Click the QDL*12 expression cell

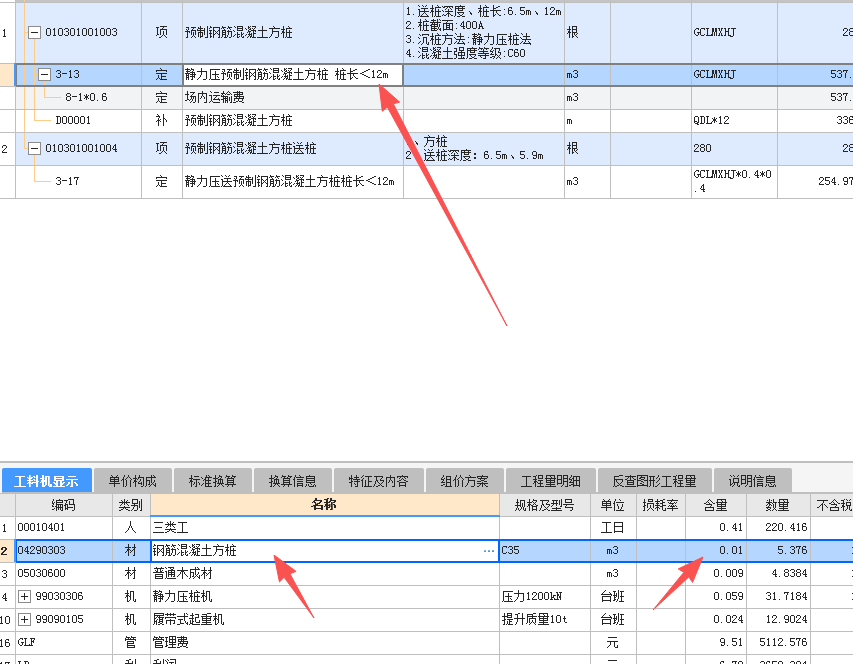[x=734, y=120]
